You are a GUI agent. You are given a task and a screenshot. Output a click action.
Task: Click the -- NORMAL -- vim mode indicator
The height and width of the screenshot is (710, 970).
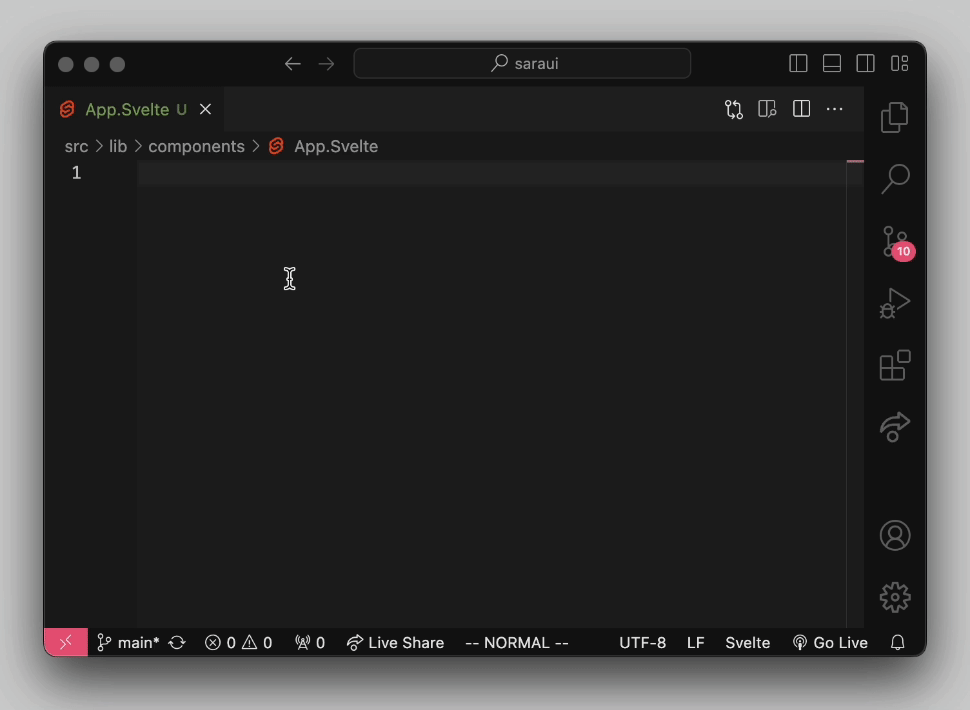[517, 643]
